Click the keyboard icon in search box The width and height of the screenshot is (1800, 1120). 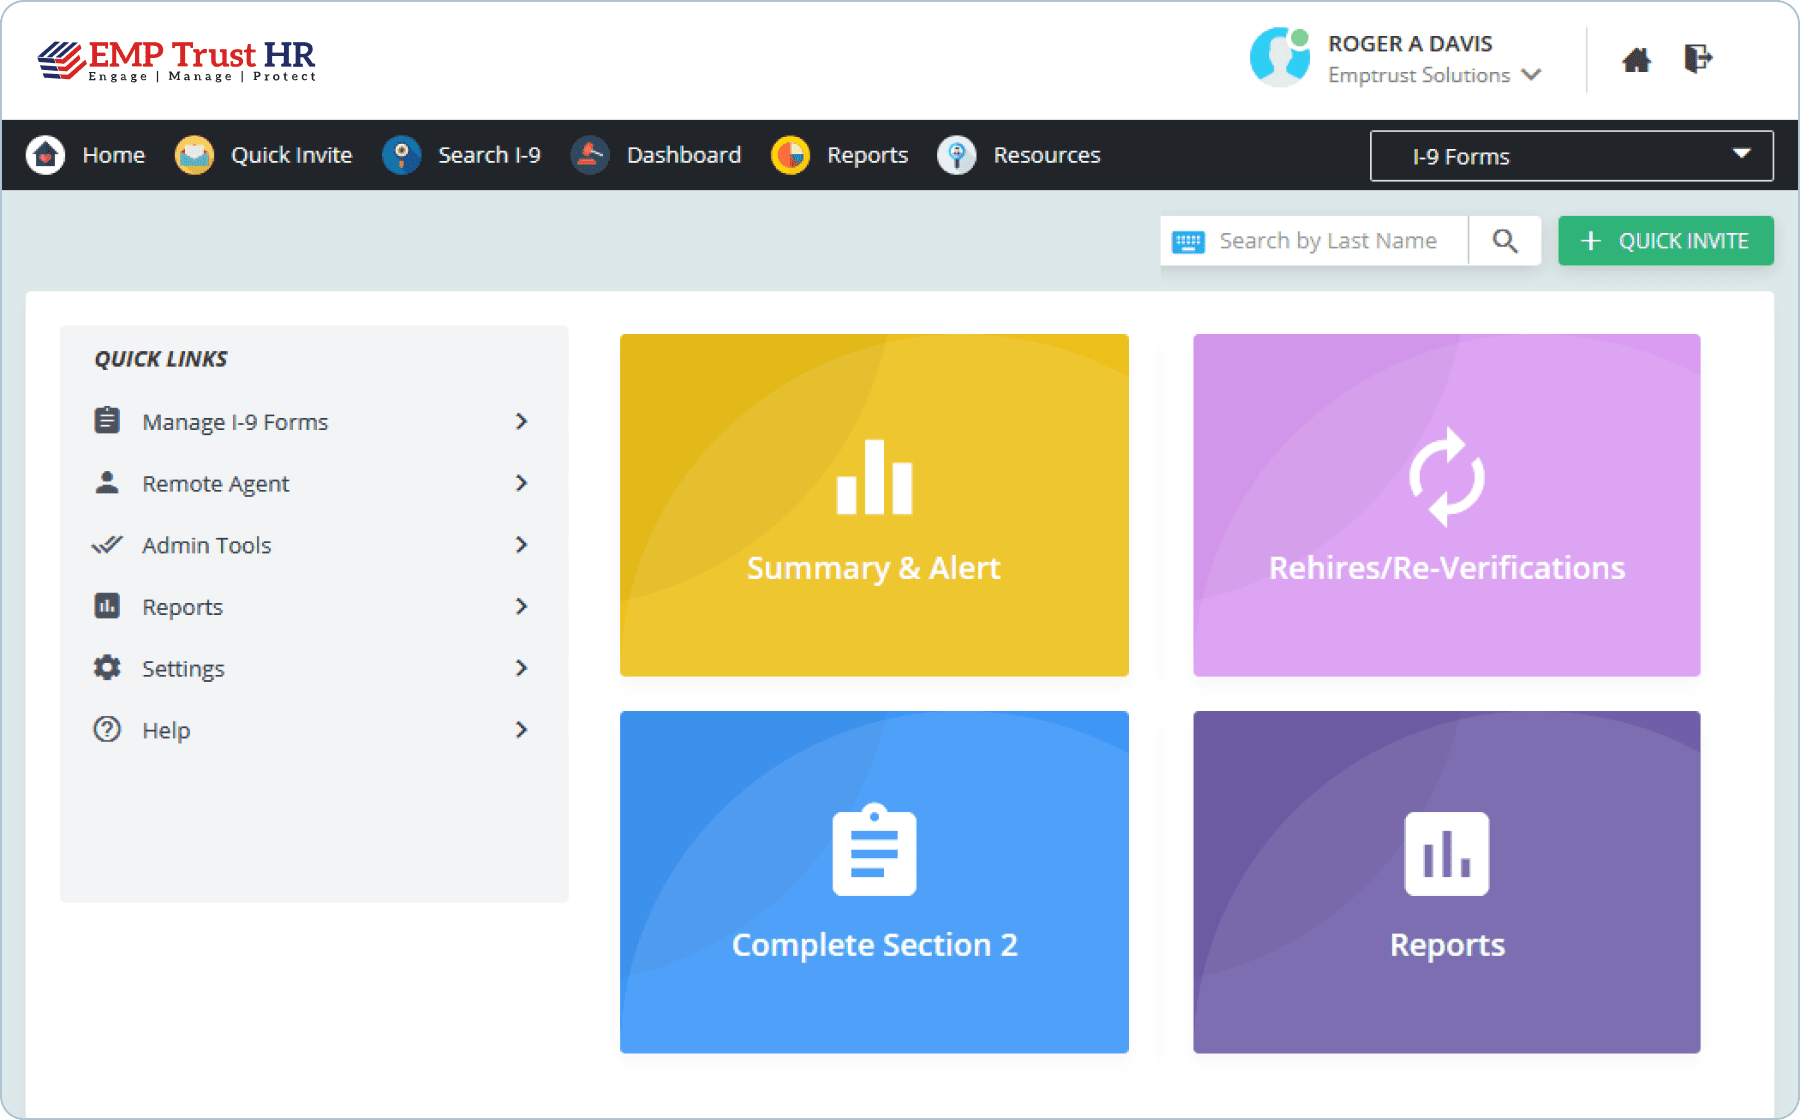[1188, 242]
